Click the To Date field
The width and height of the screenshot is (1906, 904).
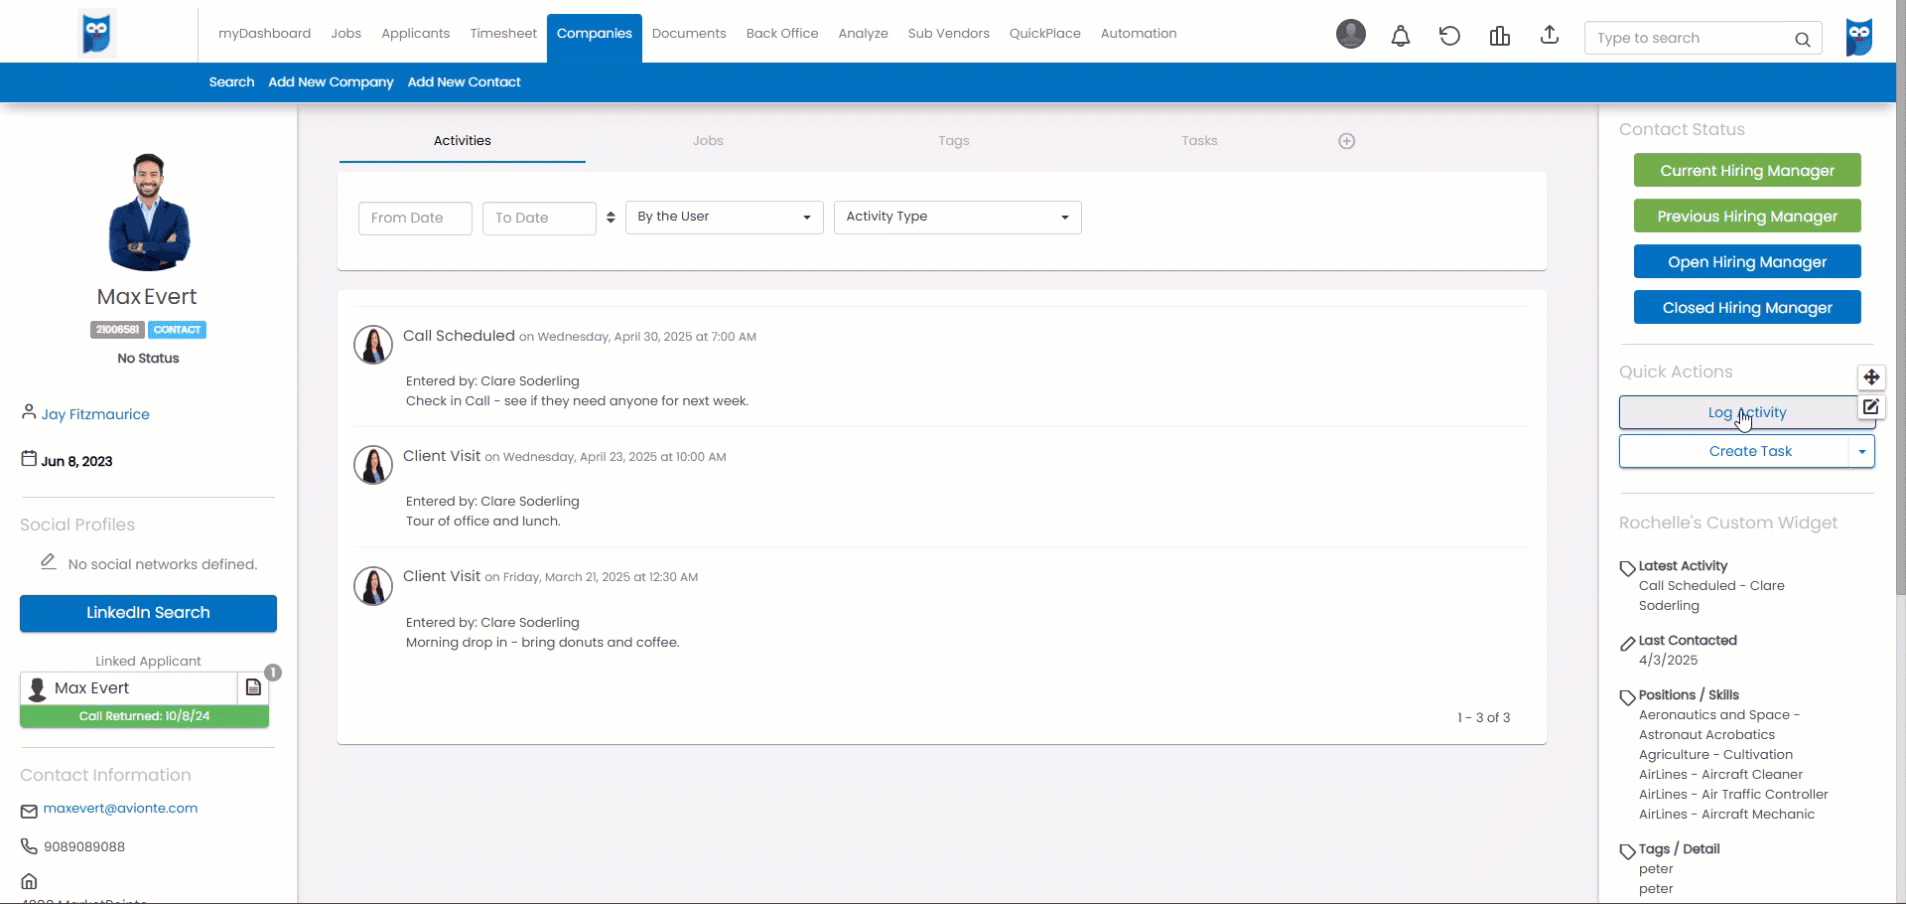click(x=539, y=218)
